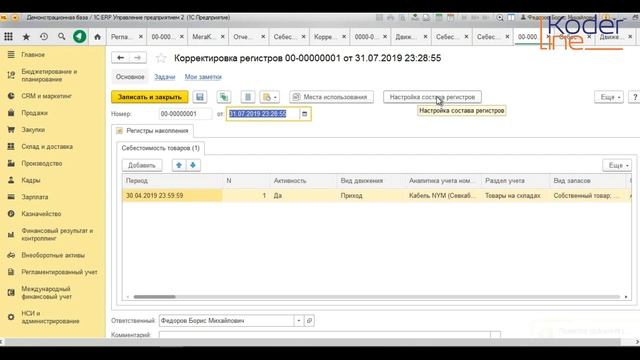Open the Ответственный field dropdown arrow
Viewport: 640px width, 360px height.
click(299, 321)
